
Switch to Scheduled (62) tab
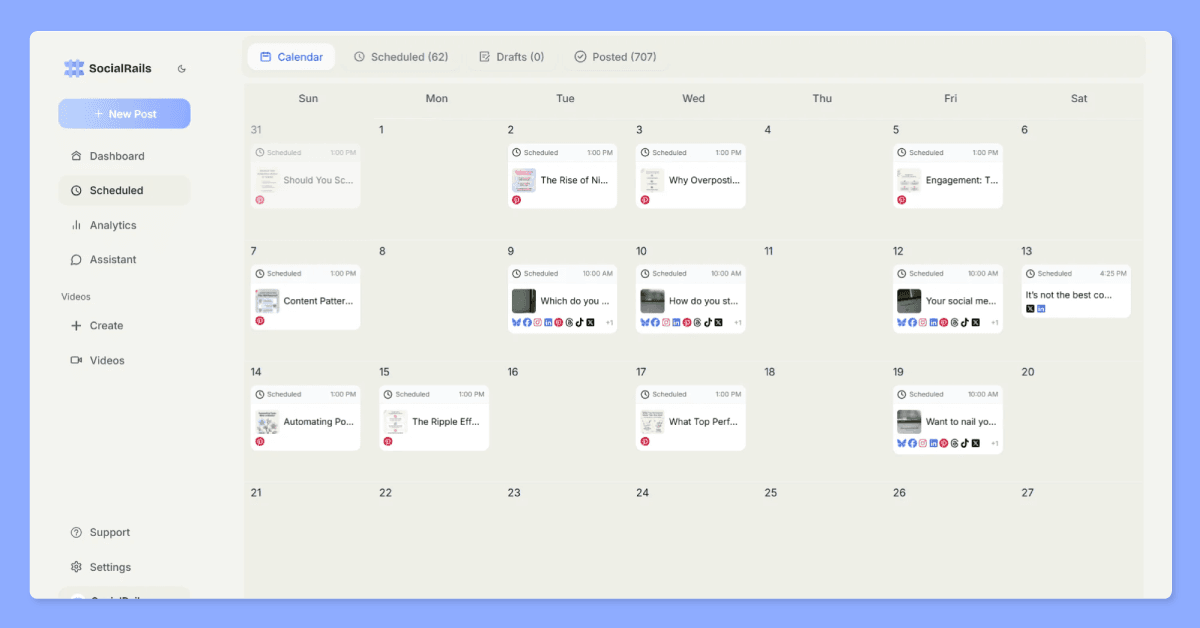tap(401, 57)
